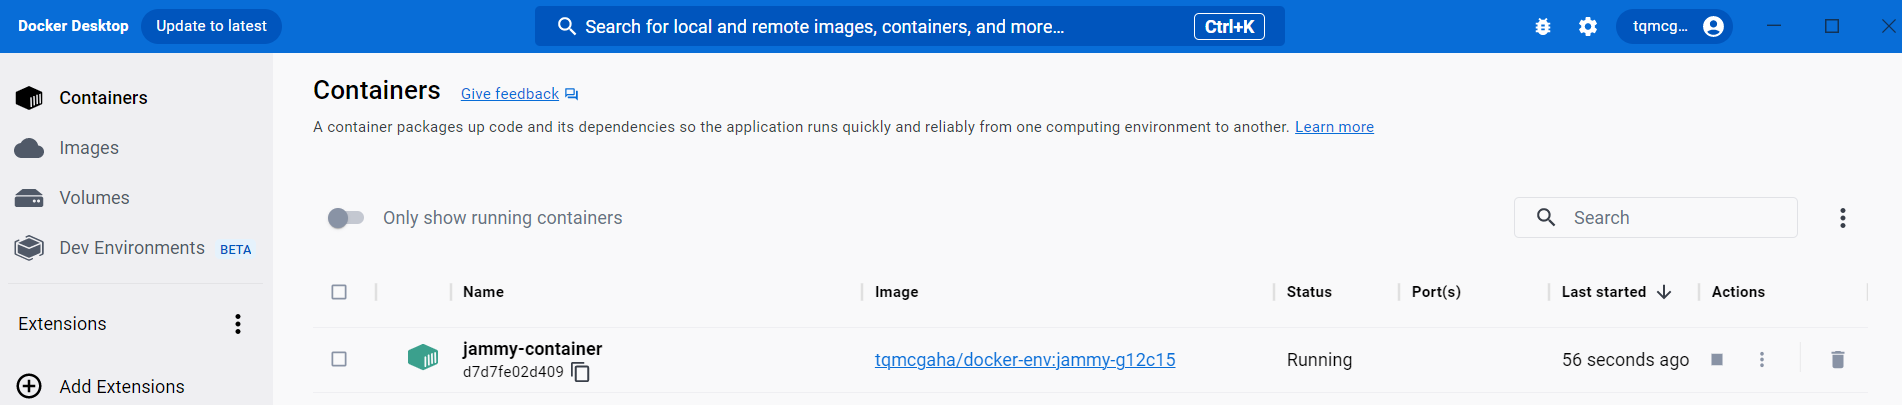Click the BETA badge next to Dev Environments

click(x=236, y=250)
